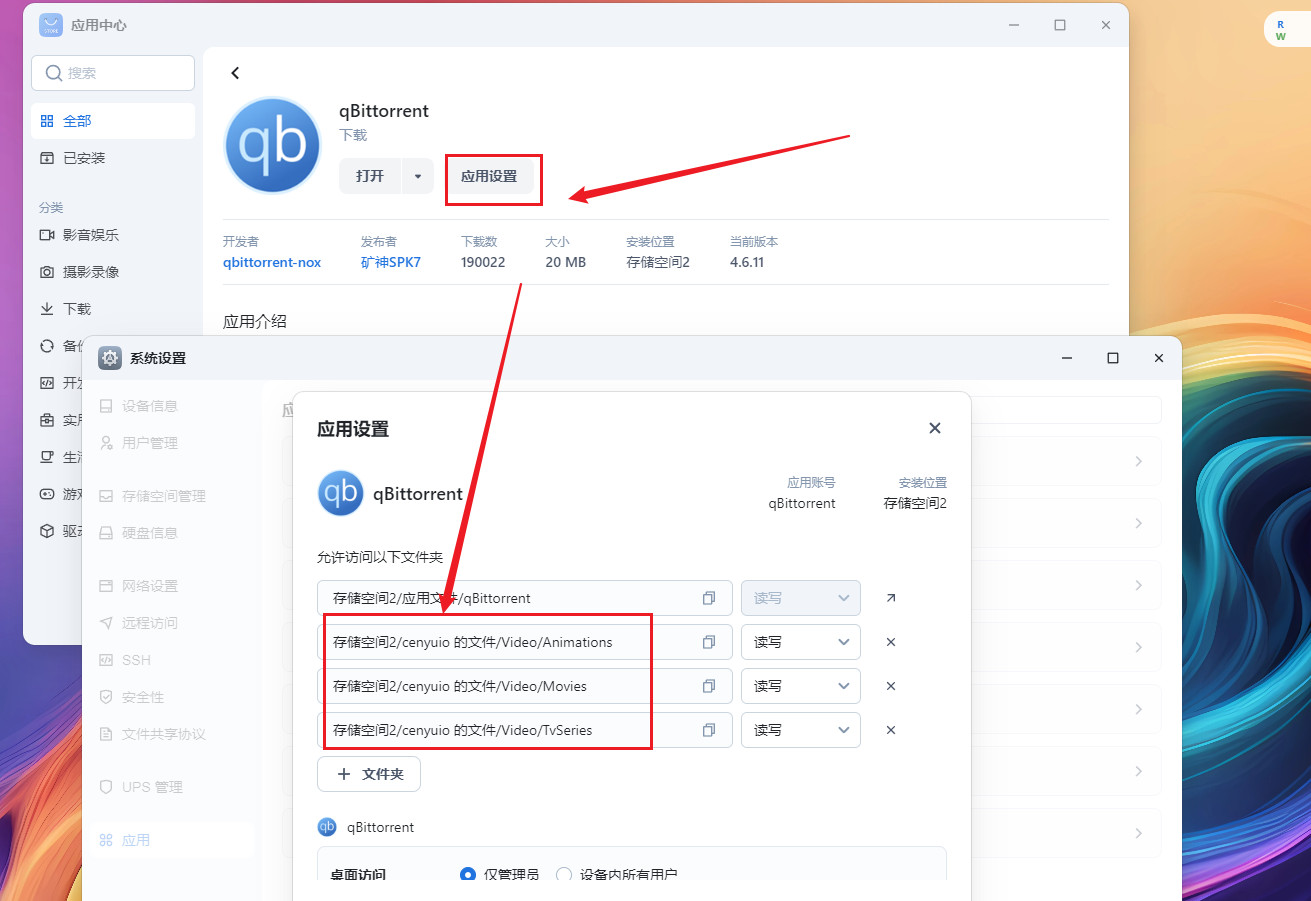Open the 下载 category in App Center sidebar

113,309
